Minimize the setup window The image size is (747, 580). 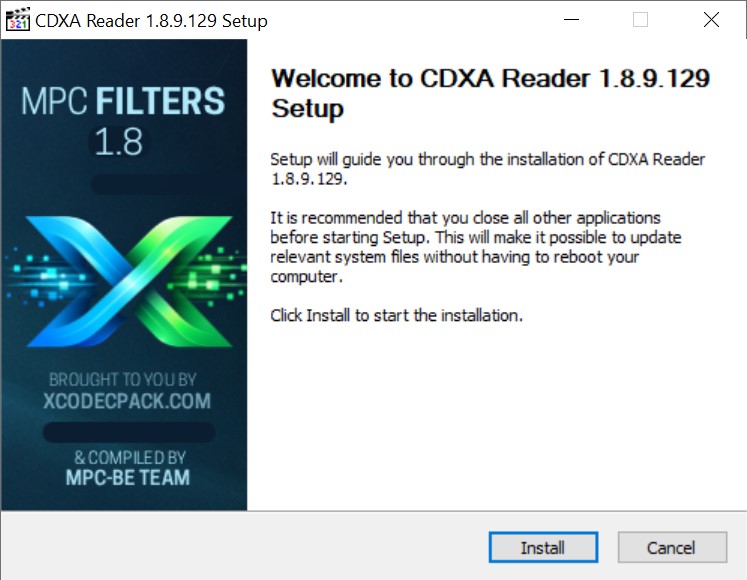tap(571, 20)
